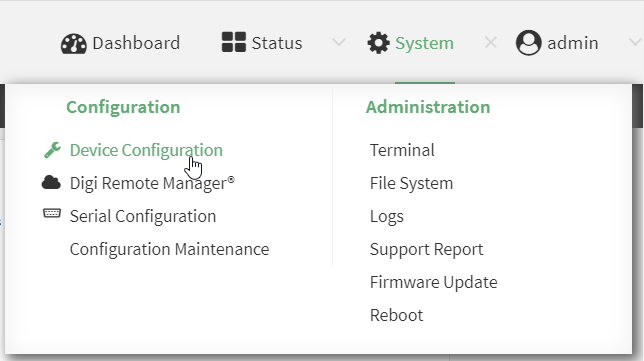644x361 pixels.
Task: Open Configuration Maintenance
Action: [169, 249]
